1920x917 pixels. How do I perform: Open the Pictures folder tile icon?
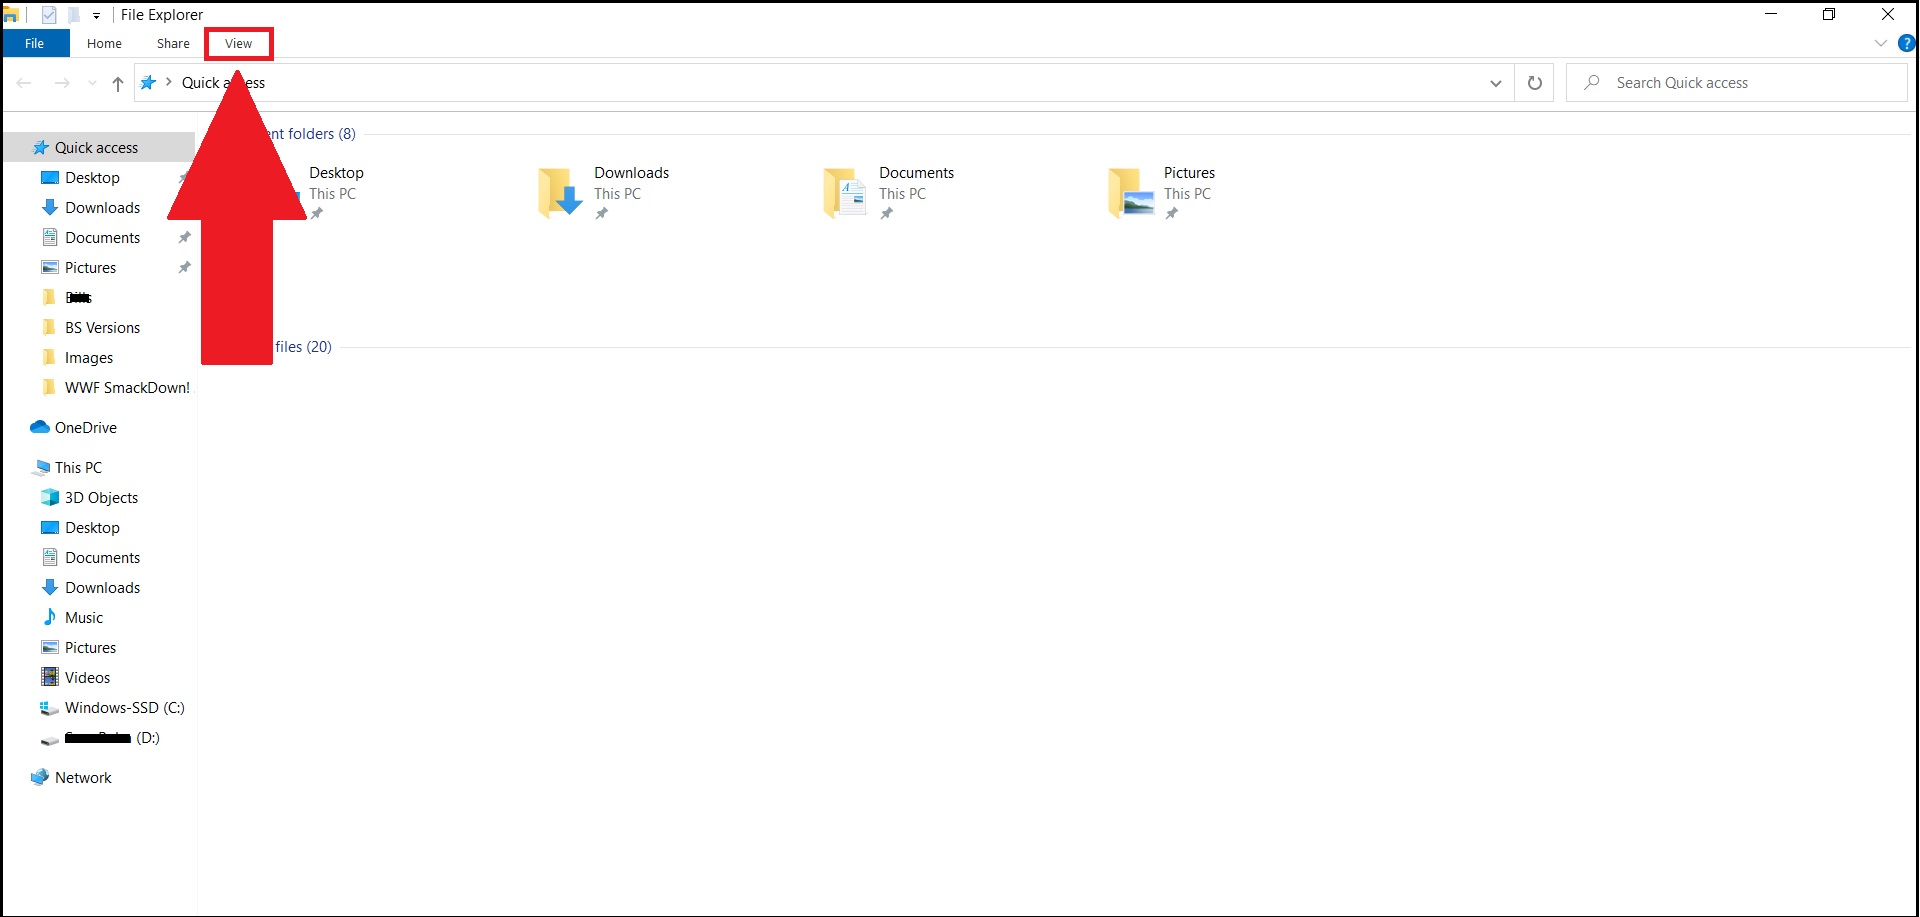[1130, 192]
